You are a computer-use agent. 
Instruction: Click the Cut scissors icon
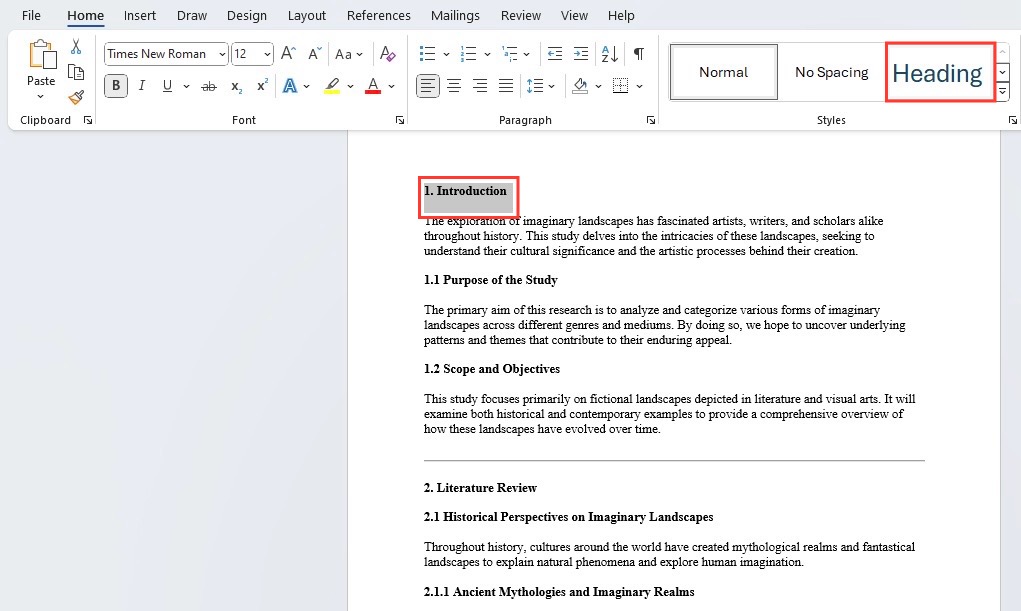click(x=76, y=46)
